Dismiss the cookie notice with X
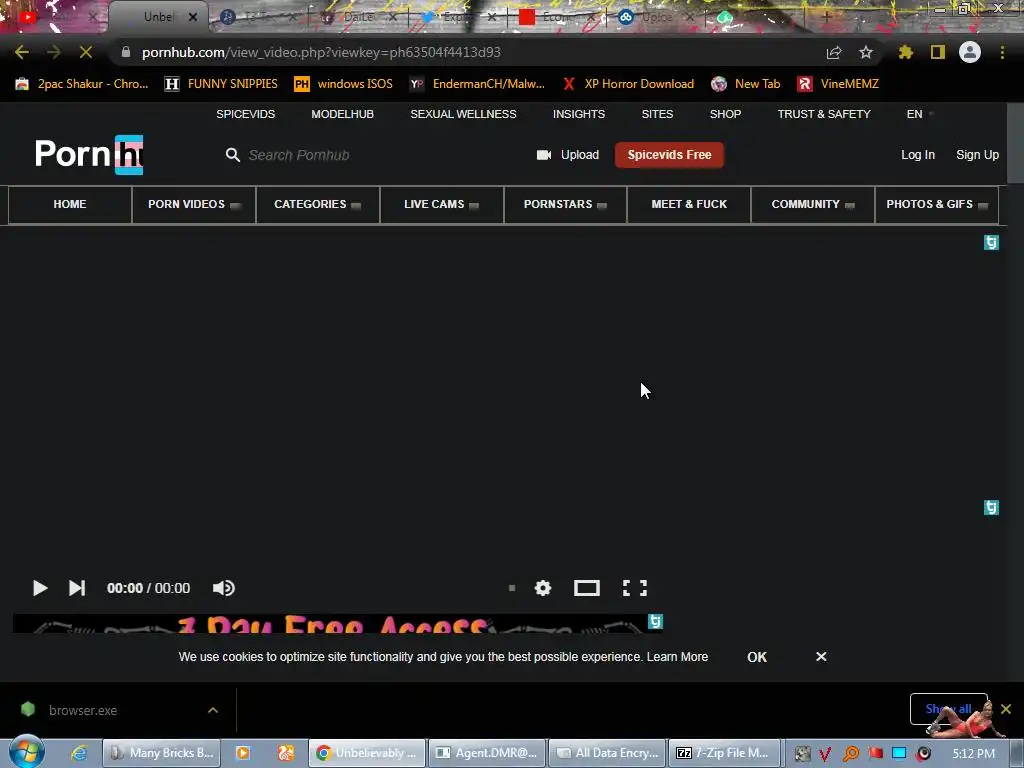Viewport: 1024px width, 768px height. tap(821, 656)
